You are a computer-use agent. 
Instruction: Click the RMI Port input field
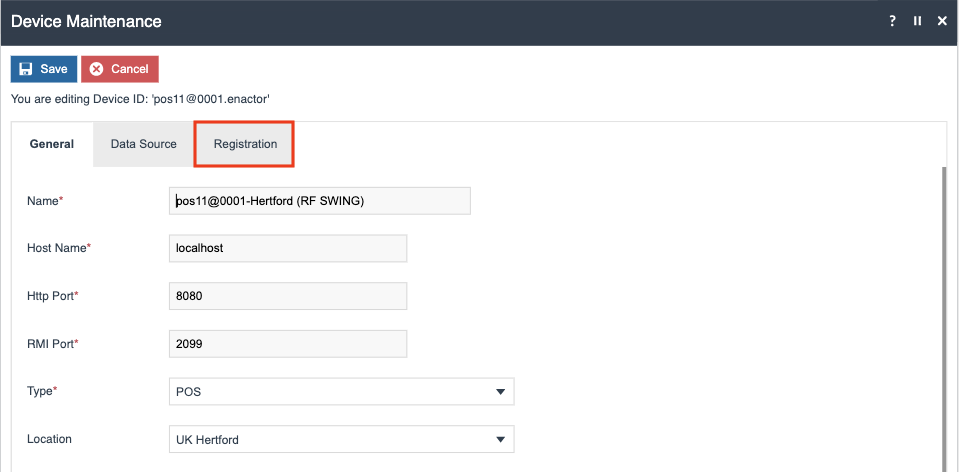coord(288,344)
